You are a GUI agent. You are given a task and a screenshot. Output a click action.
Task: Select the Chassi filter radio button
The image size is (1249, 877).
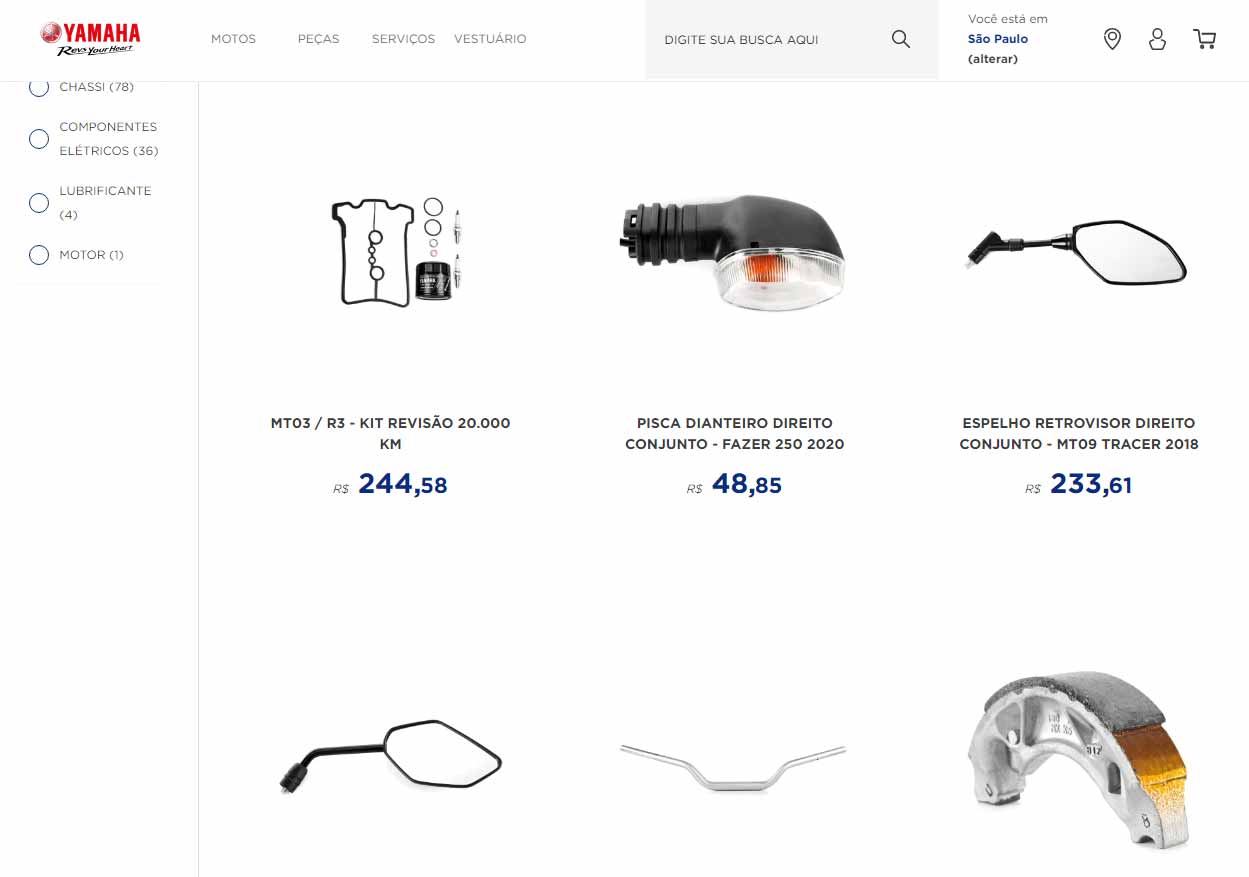point(39,87)
